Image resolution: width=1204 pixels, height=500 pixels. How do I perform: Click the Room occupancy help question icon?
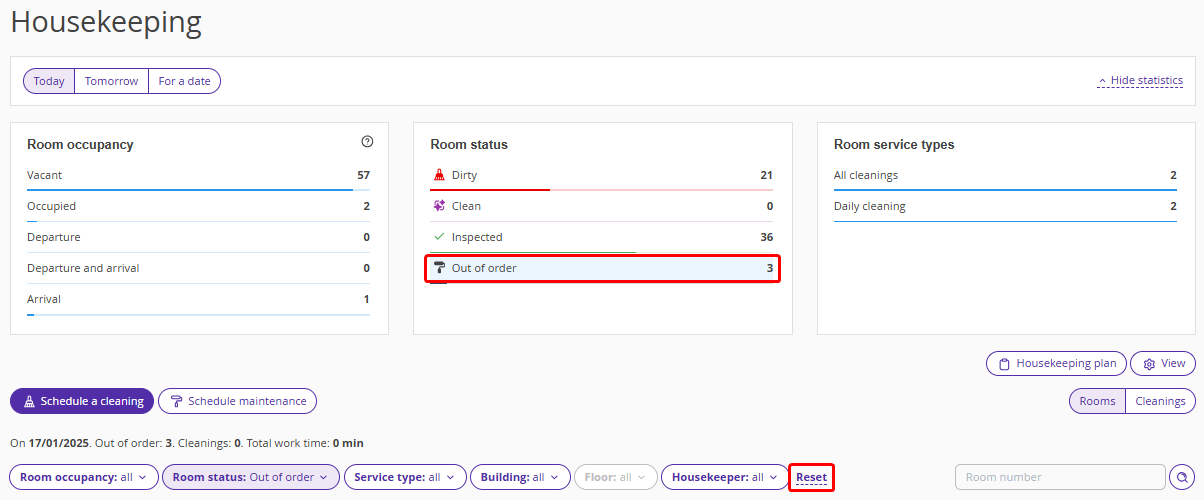pos(367,143)
